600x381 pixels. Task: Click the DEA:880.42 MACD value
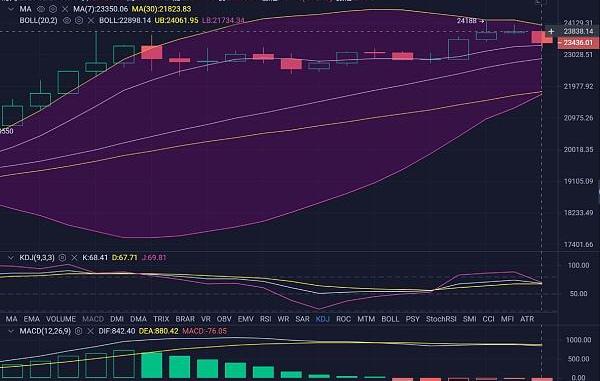tap(158, 331)
